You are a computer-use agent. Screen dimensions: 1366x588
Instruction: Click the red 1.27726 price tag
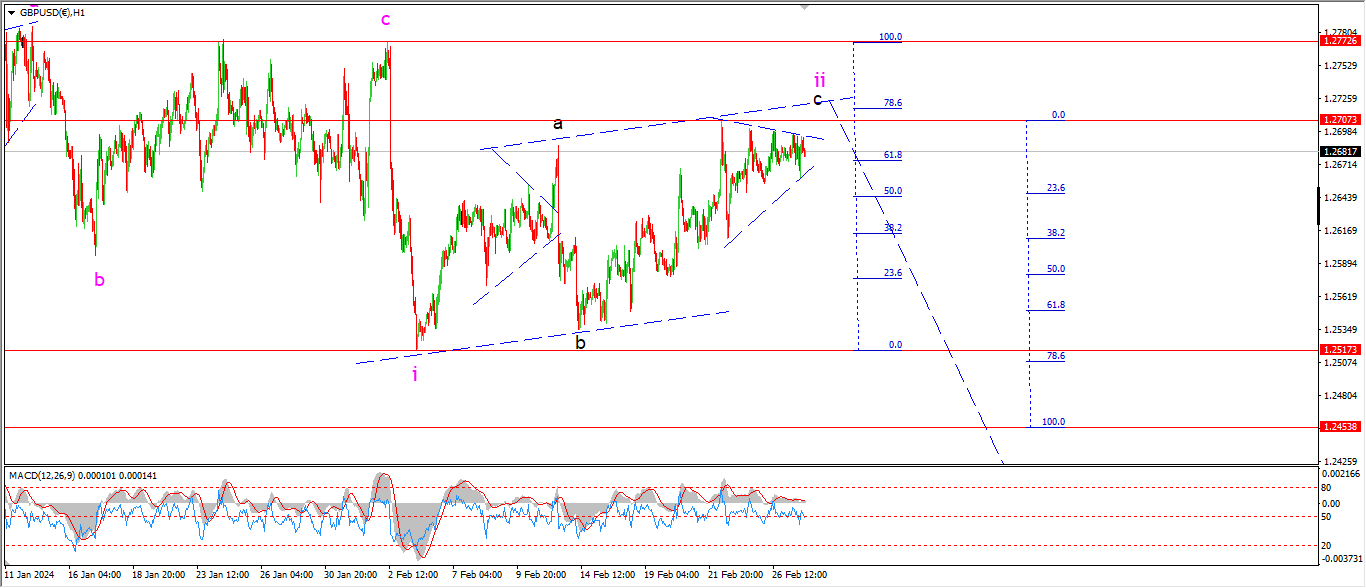coord(1340,41)
